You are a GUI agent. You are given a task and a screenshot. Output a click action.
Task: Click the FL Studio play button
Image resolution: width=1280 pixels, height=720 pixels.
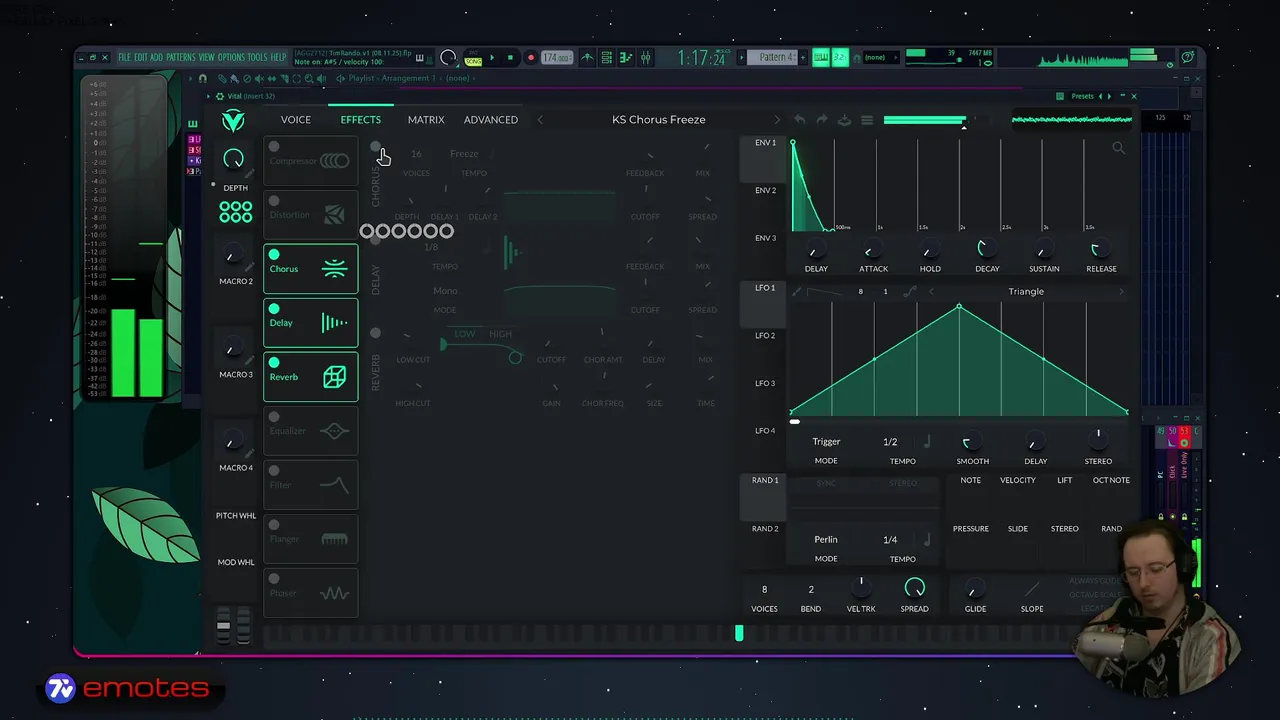click(492, 58)
